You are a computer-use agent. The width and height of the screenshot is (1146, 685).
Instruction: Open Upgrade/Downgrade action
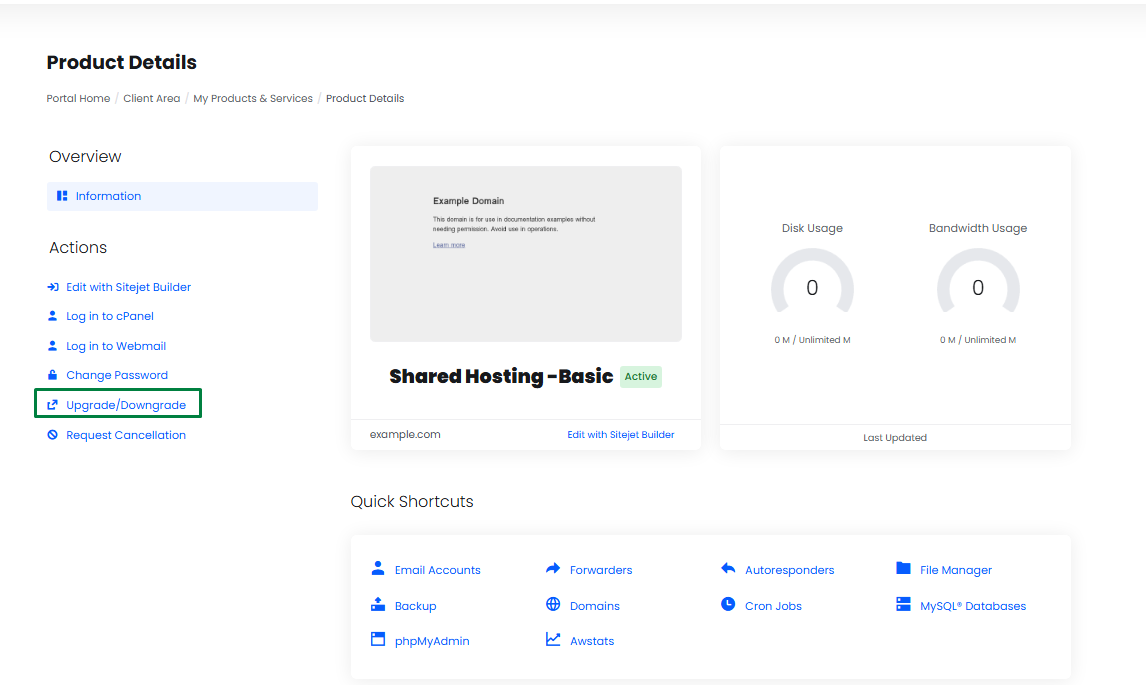[x=126, y=405]
